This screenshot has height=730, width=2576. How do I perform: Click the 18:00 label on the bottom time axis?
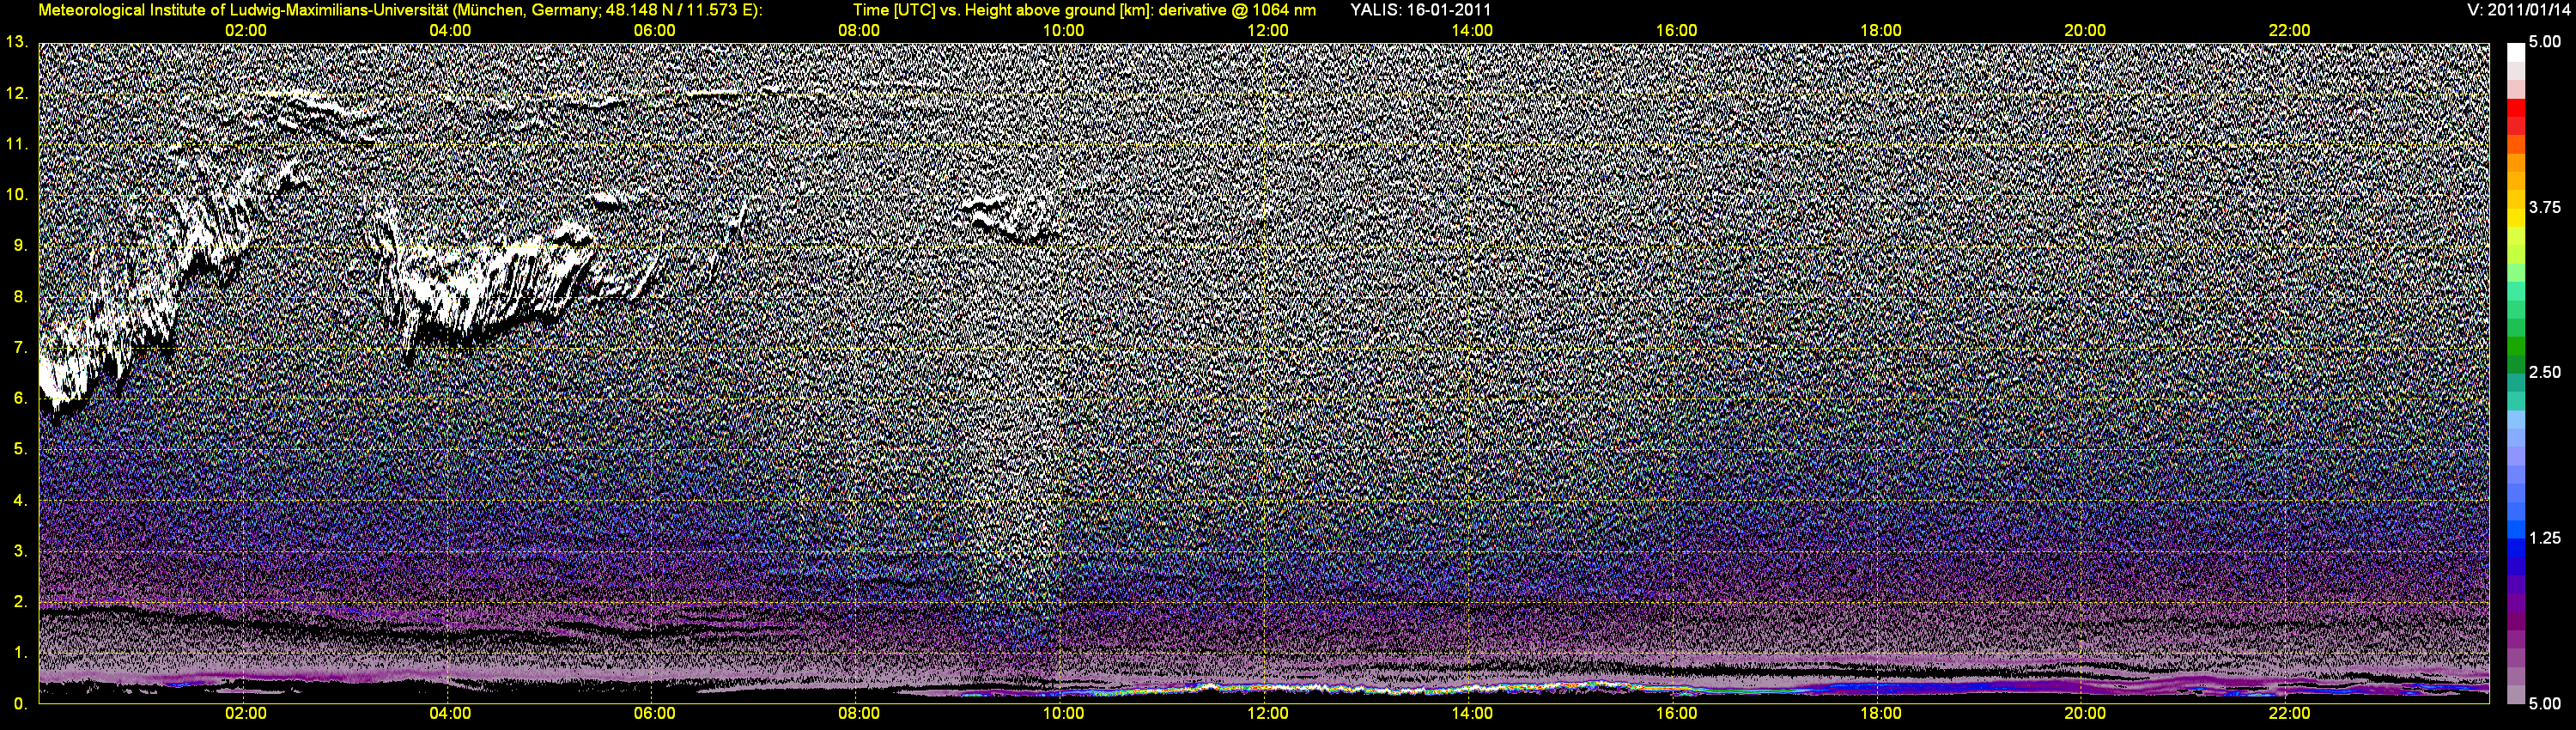point(1881,714)
